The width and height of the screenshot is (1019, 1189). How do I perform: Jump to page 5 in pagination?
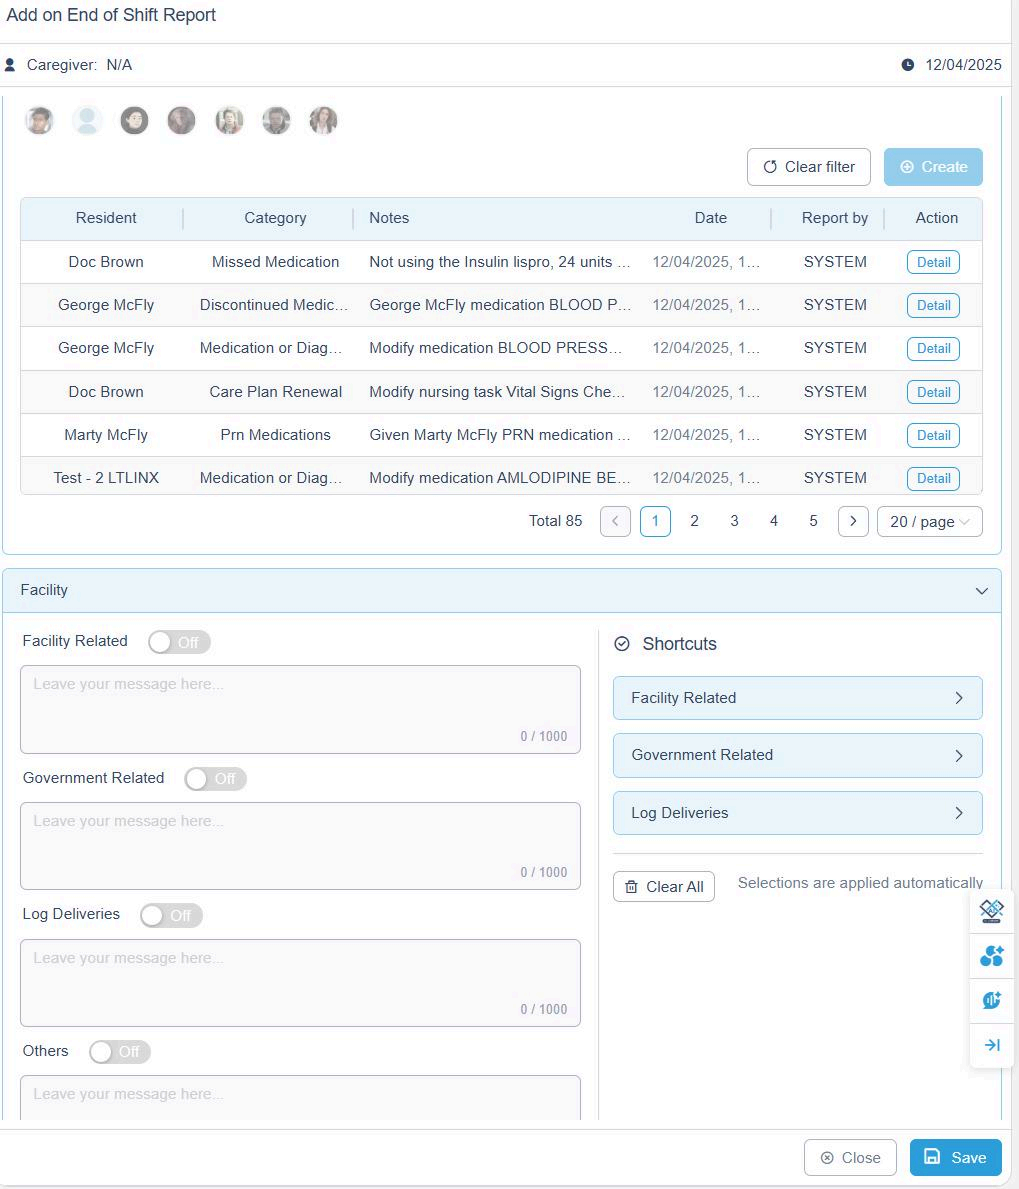coord(813,521)
